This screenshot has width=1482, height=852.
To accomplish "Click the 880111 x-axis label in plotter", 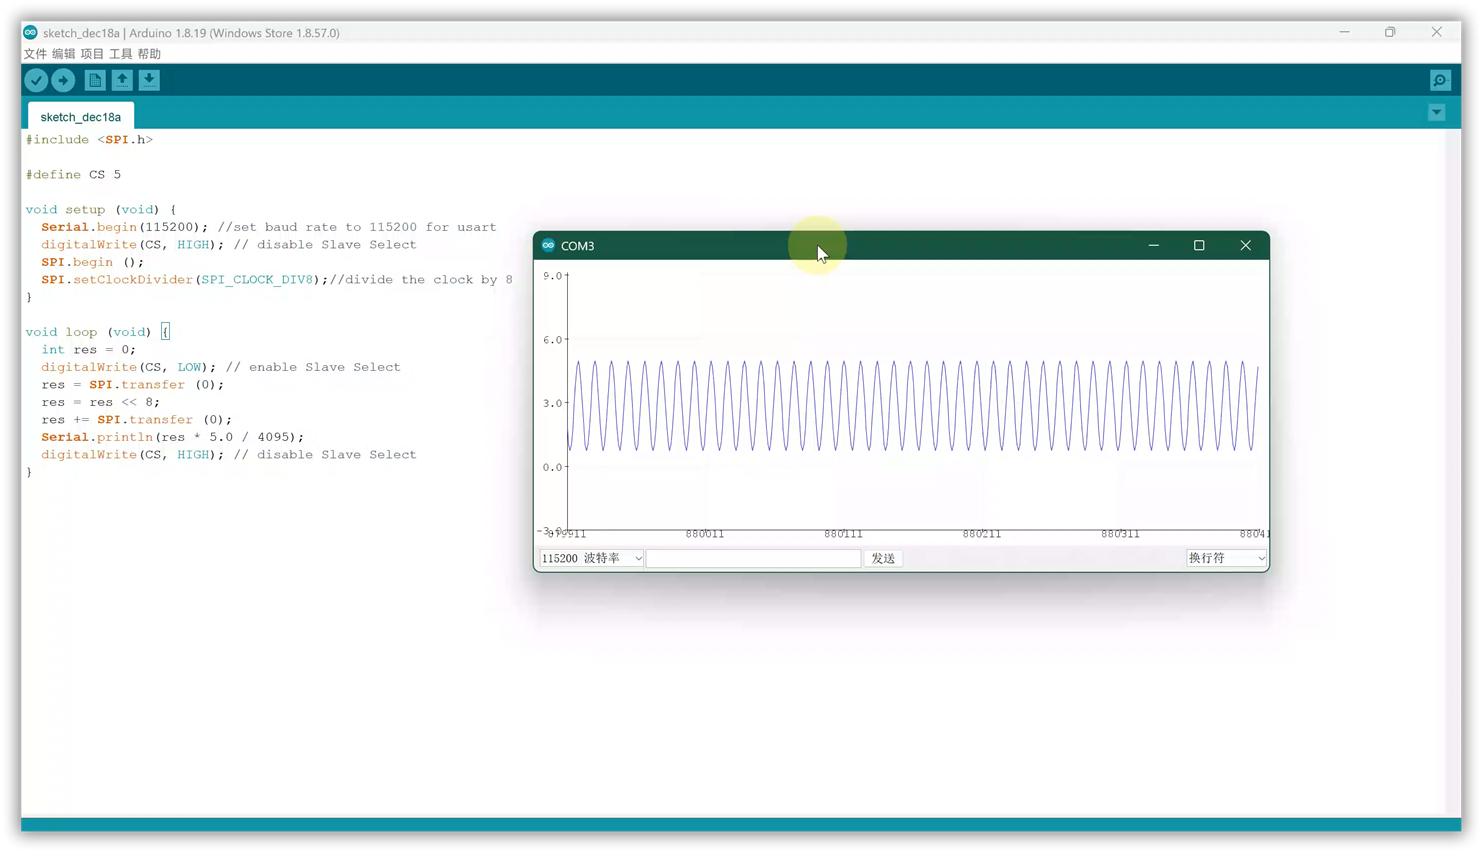I will tap(843, 534).
